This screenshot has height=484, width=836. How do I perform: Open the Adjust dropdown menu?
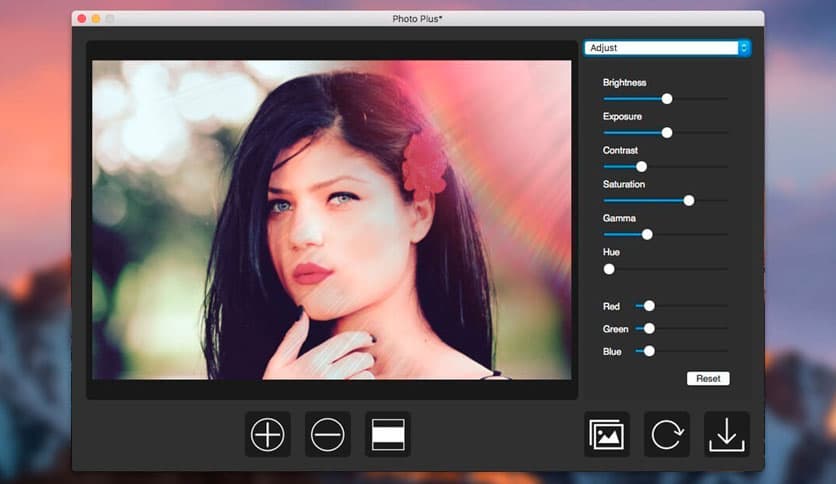[667, 48]
